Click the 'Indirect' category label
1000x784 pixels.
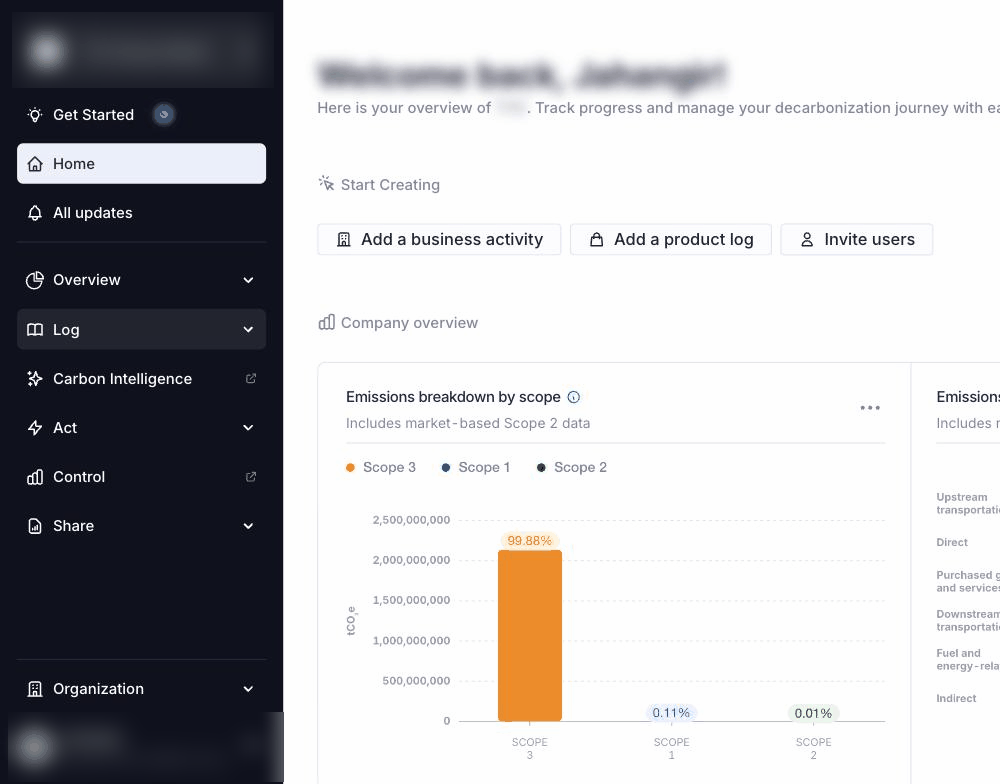click(x=956, y=699)
